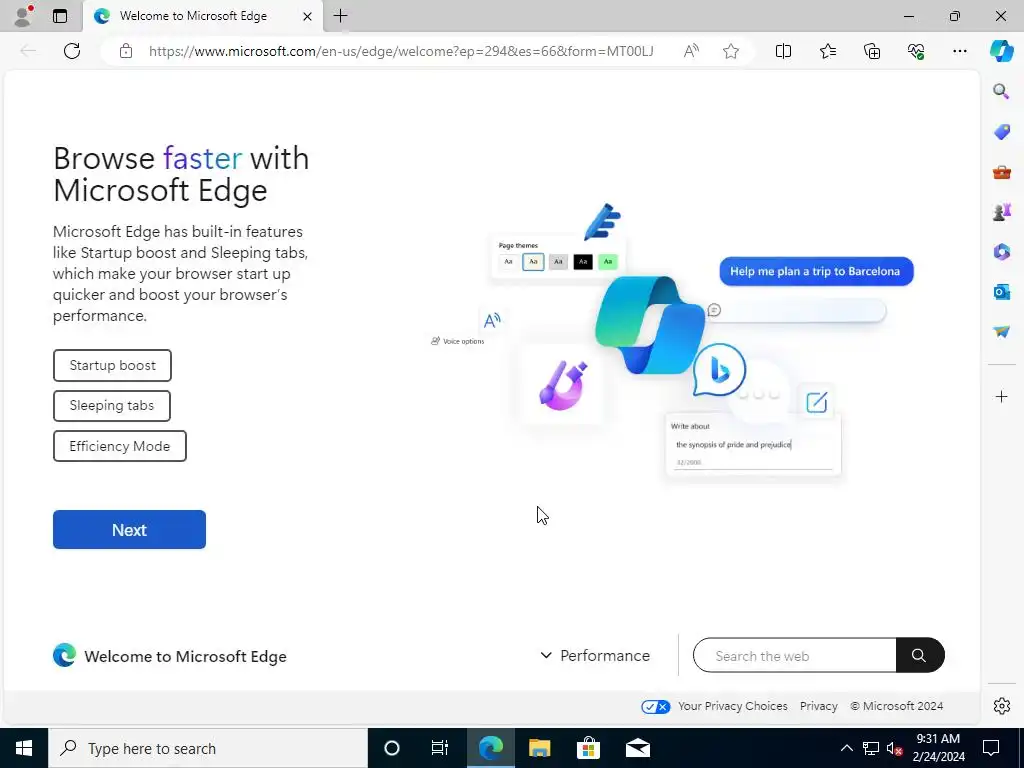Click the address bar URL
1024x768 pixels.
[401, 51]
